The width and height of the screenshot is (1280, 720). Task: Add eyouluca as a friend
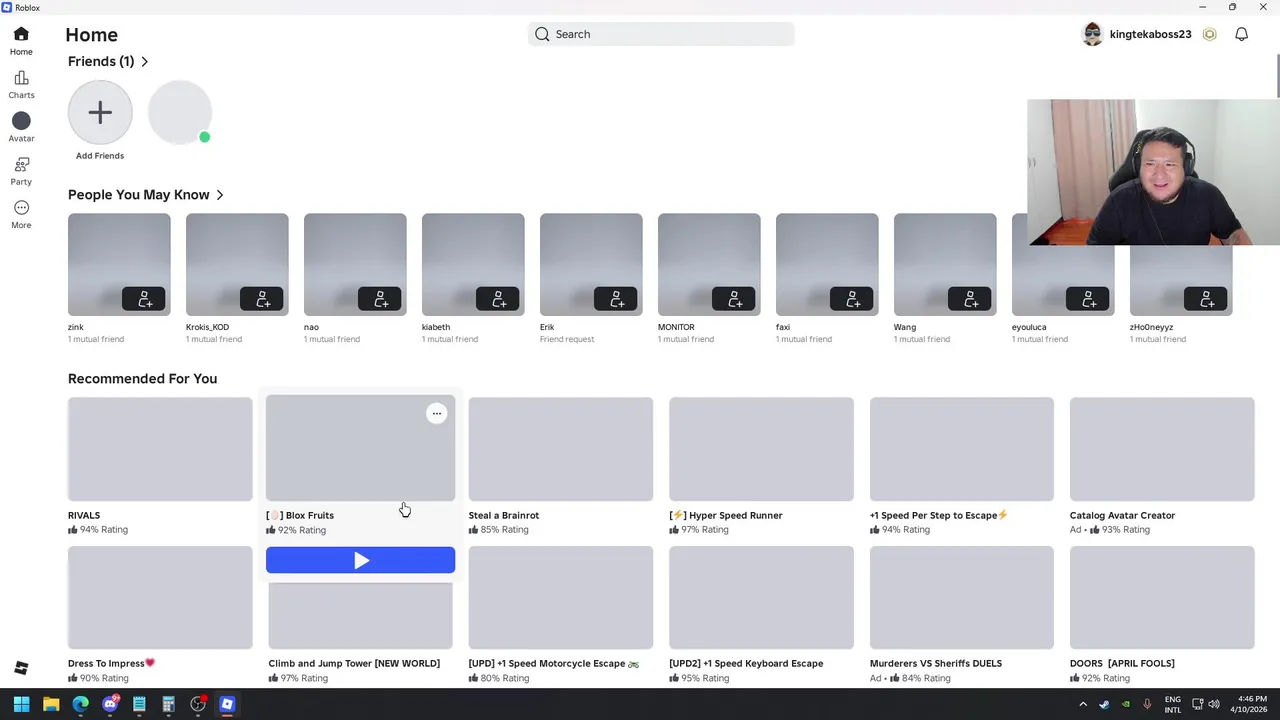click(x=1088, y=299)
